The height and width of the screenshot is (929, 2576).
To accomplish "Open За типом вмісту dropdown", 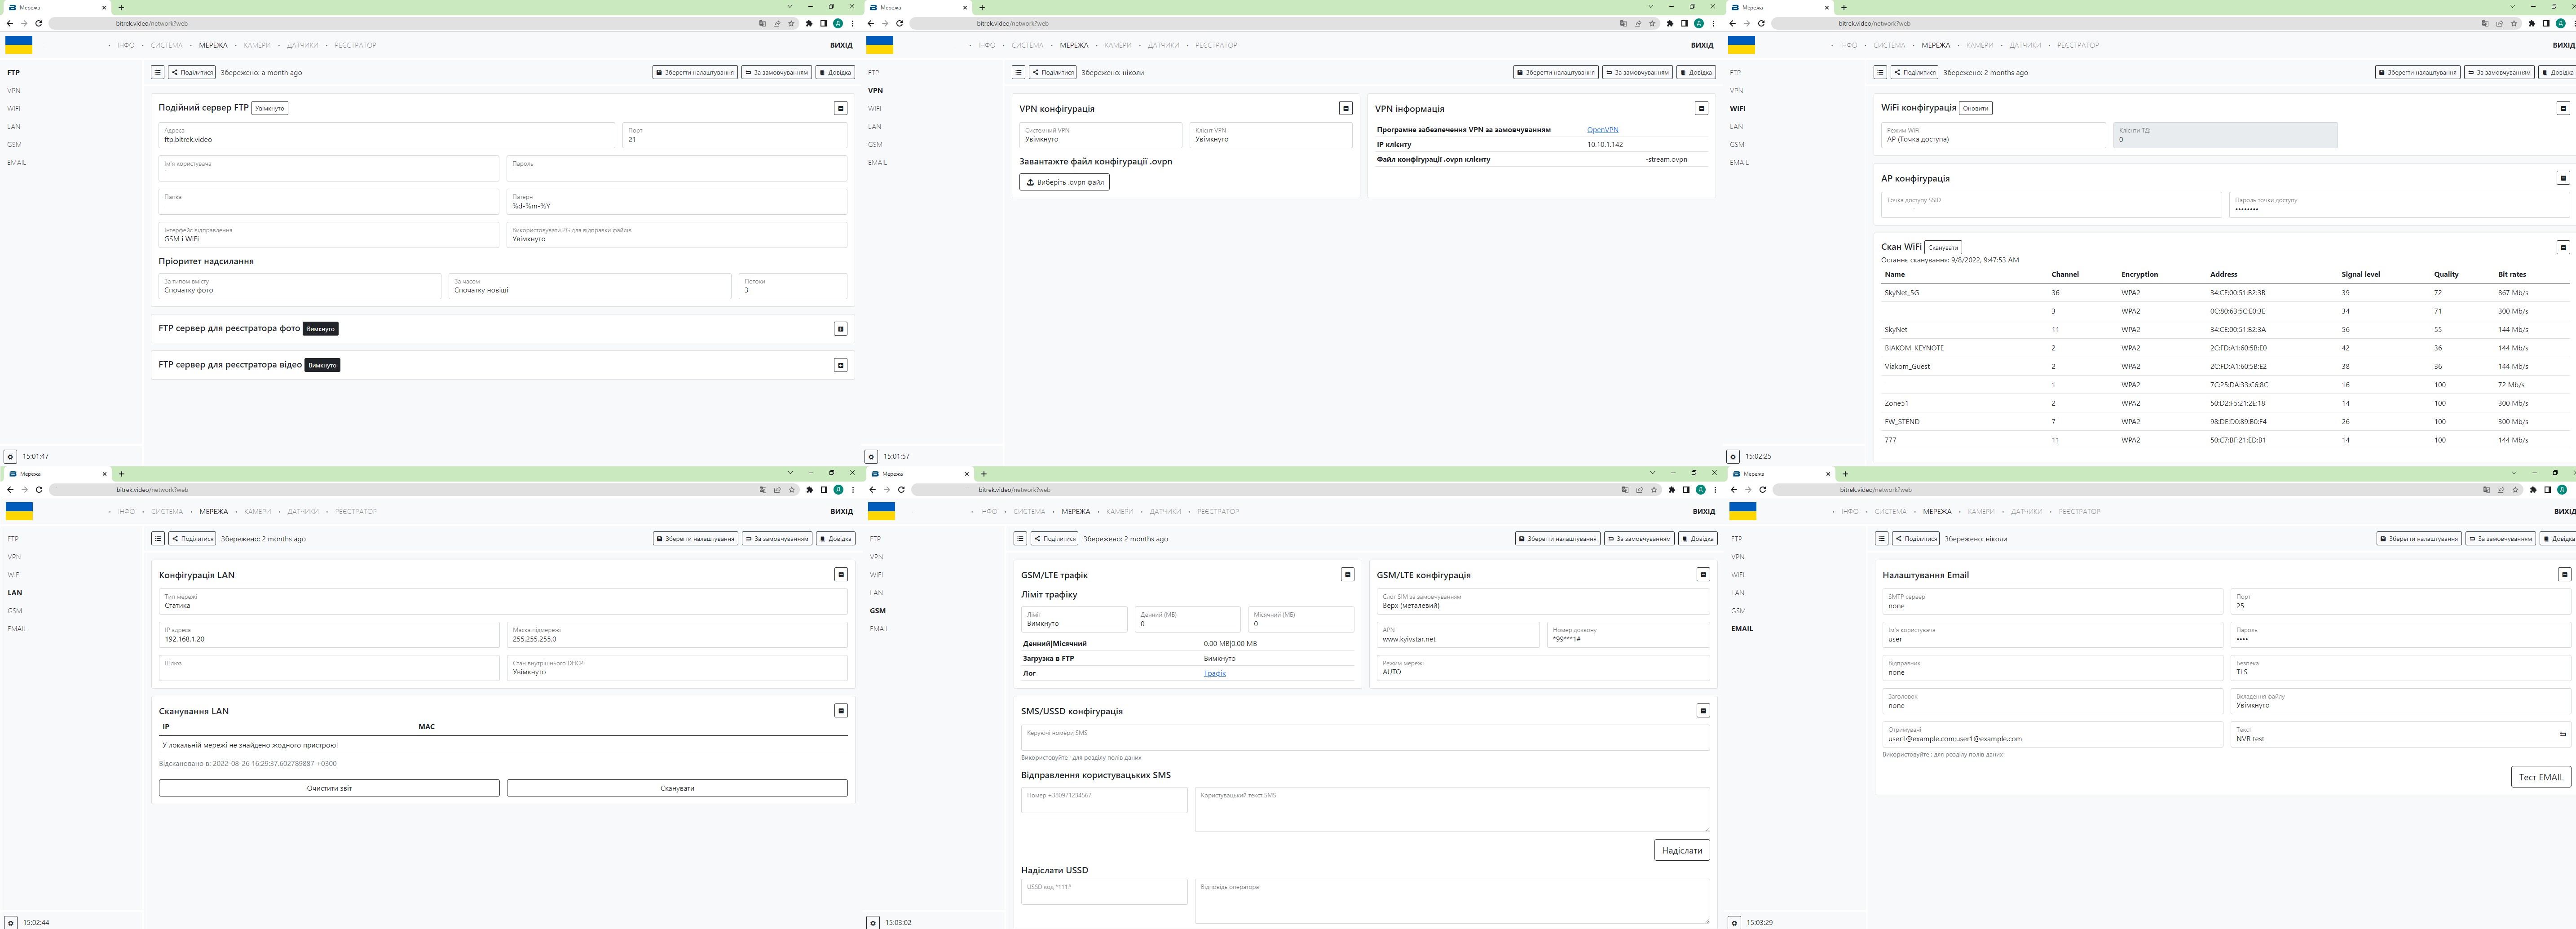I will (300, 286).
